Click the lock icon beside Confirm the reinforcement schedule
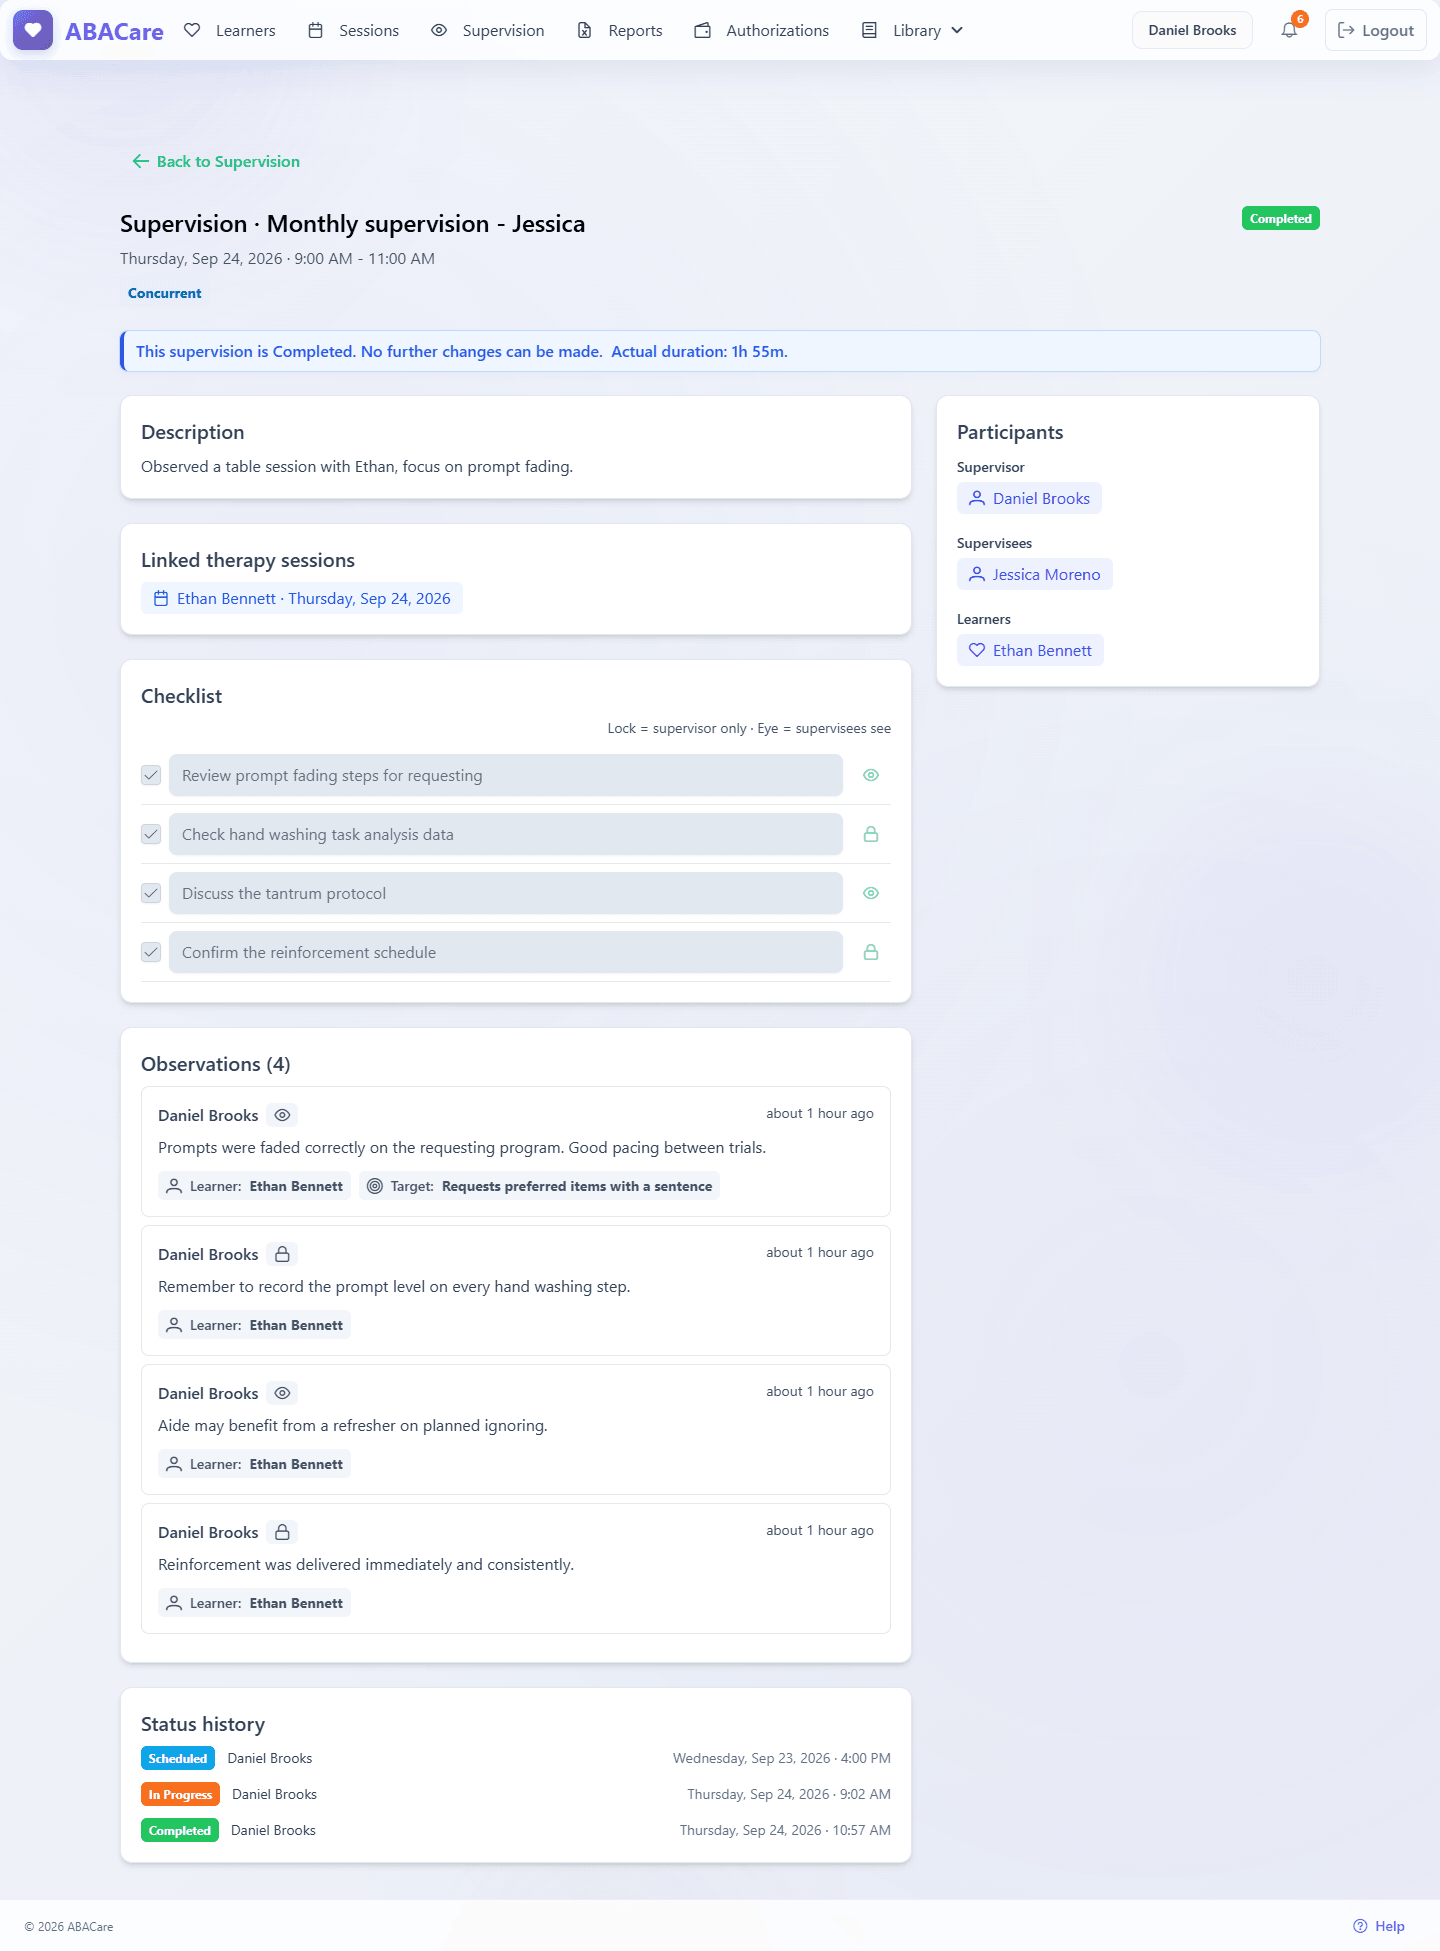 [871, 952]
